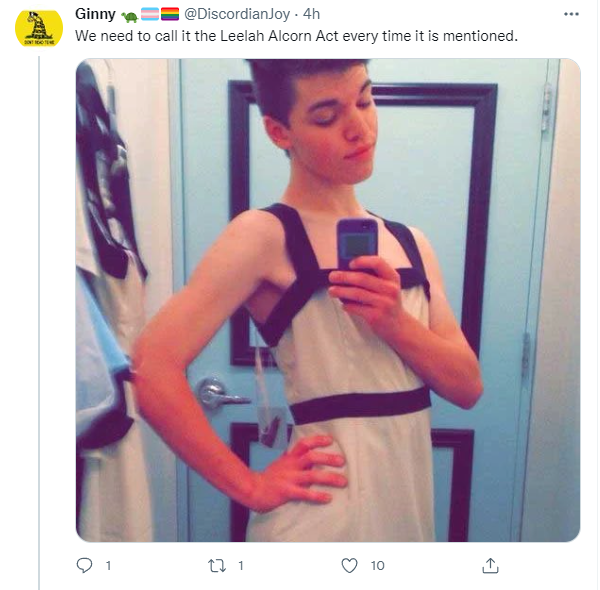Click the turtle emoji beside Ginny
The image size is (600, 590).
(130, 16)
